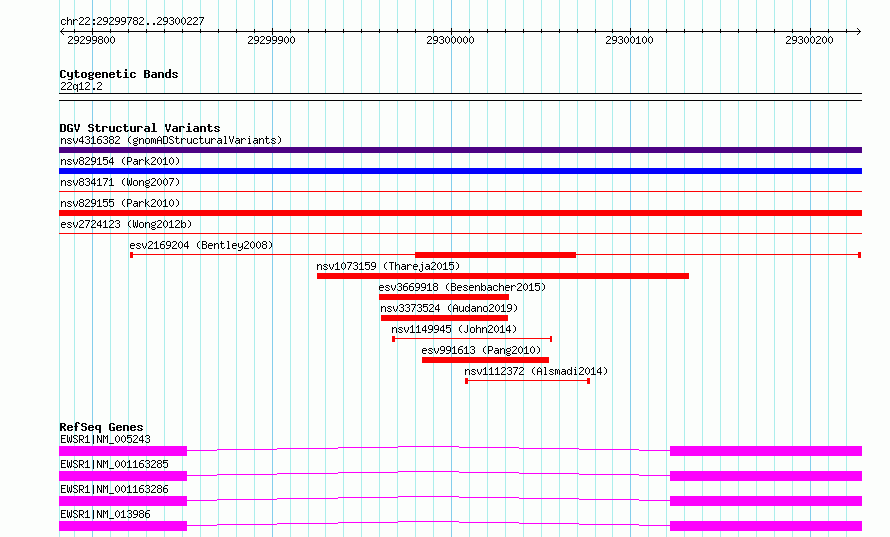Click ruler position 29300200

coord(809,40)
